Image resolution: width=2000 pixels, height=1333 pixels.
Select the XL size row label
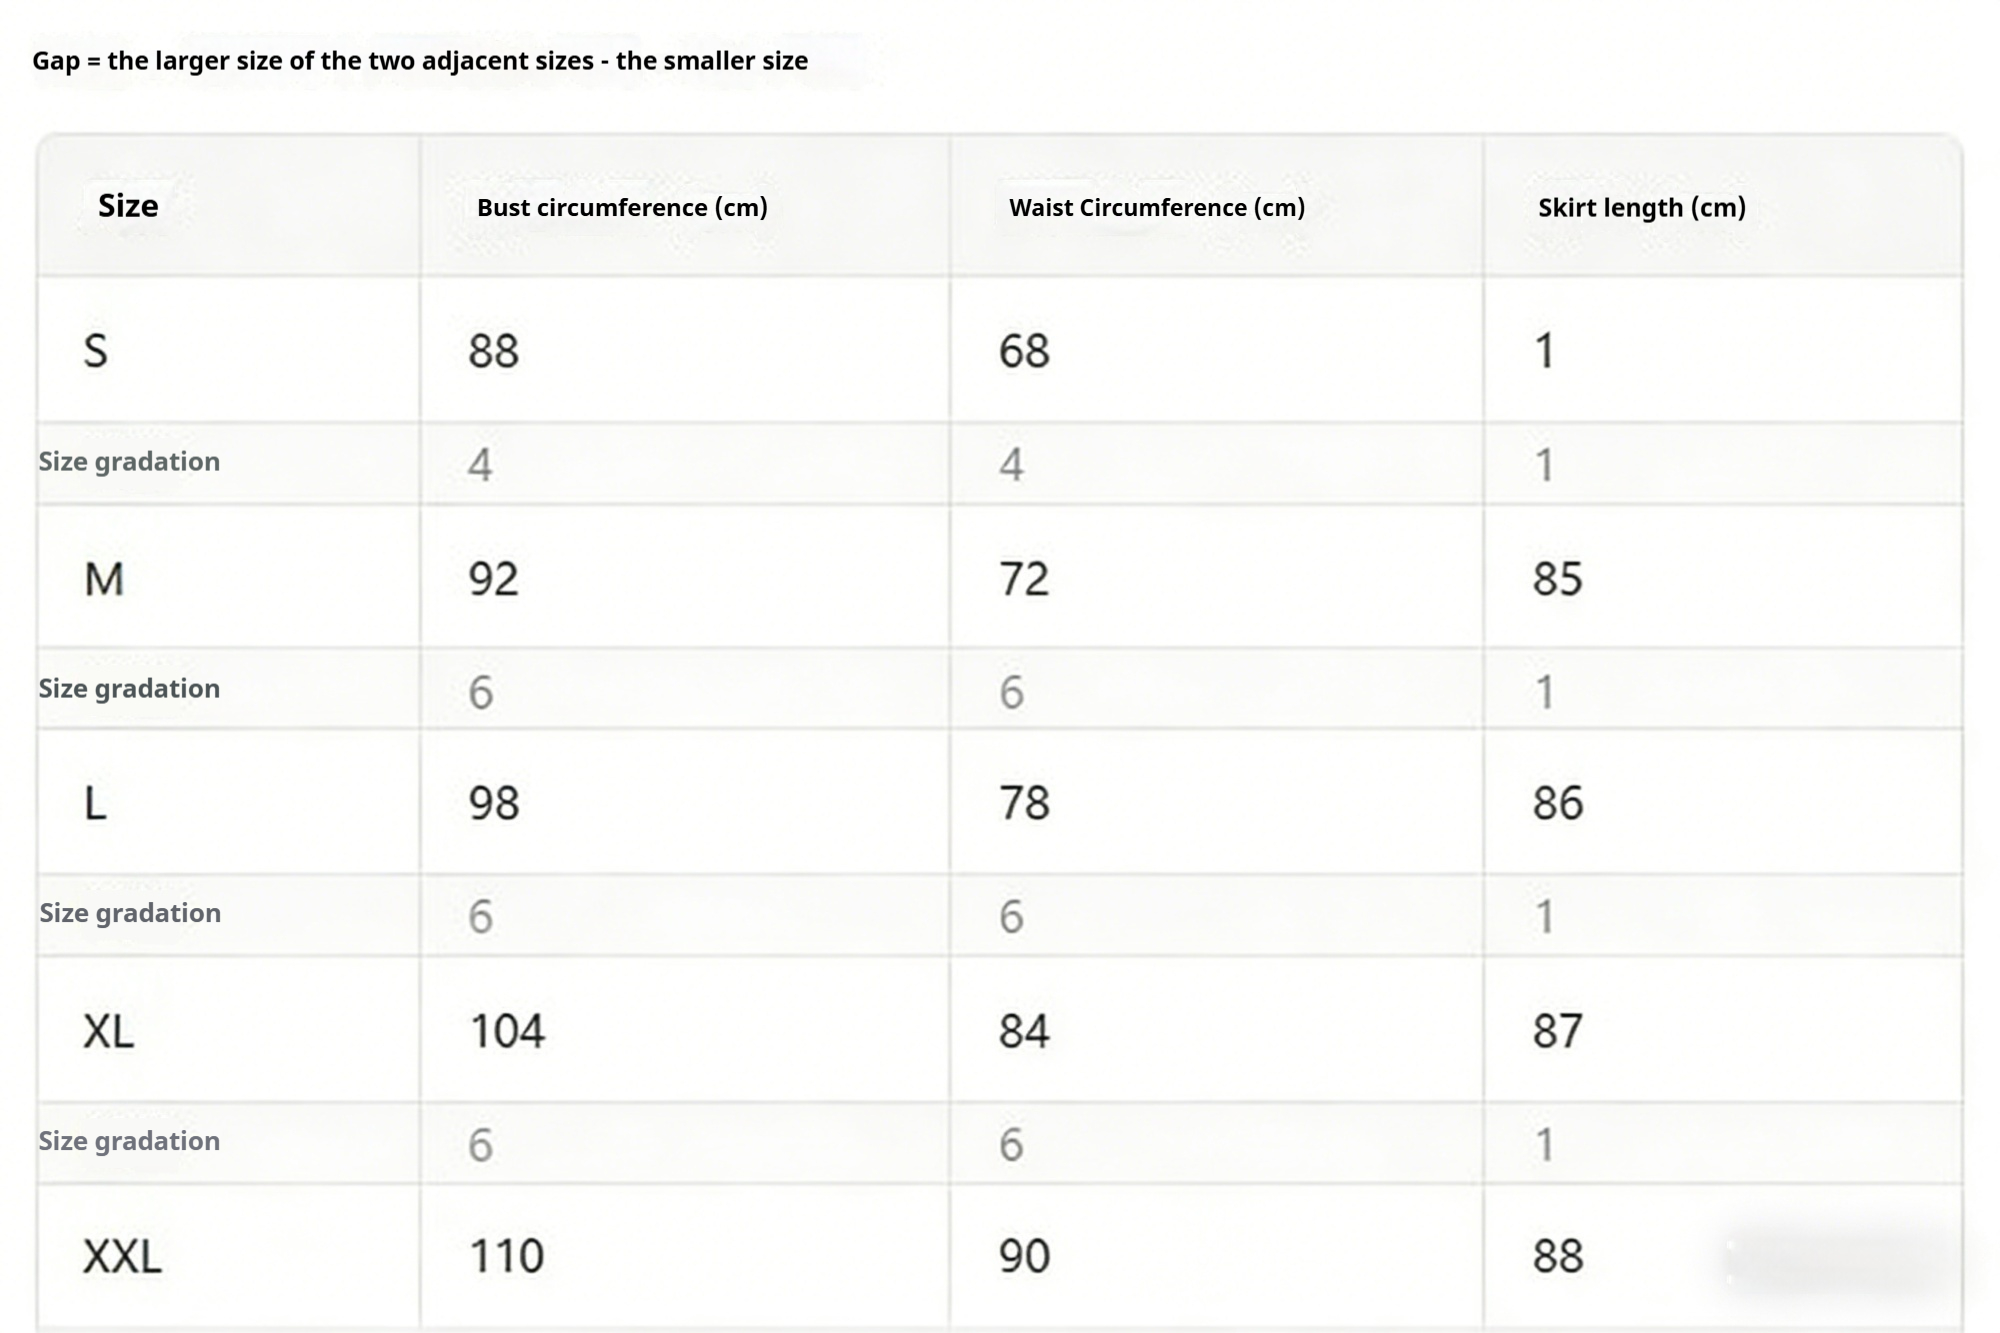click(108, 1031)
